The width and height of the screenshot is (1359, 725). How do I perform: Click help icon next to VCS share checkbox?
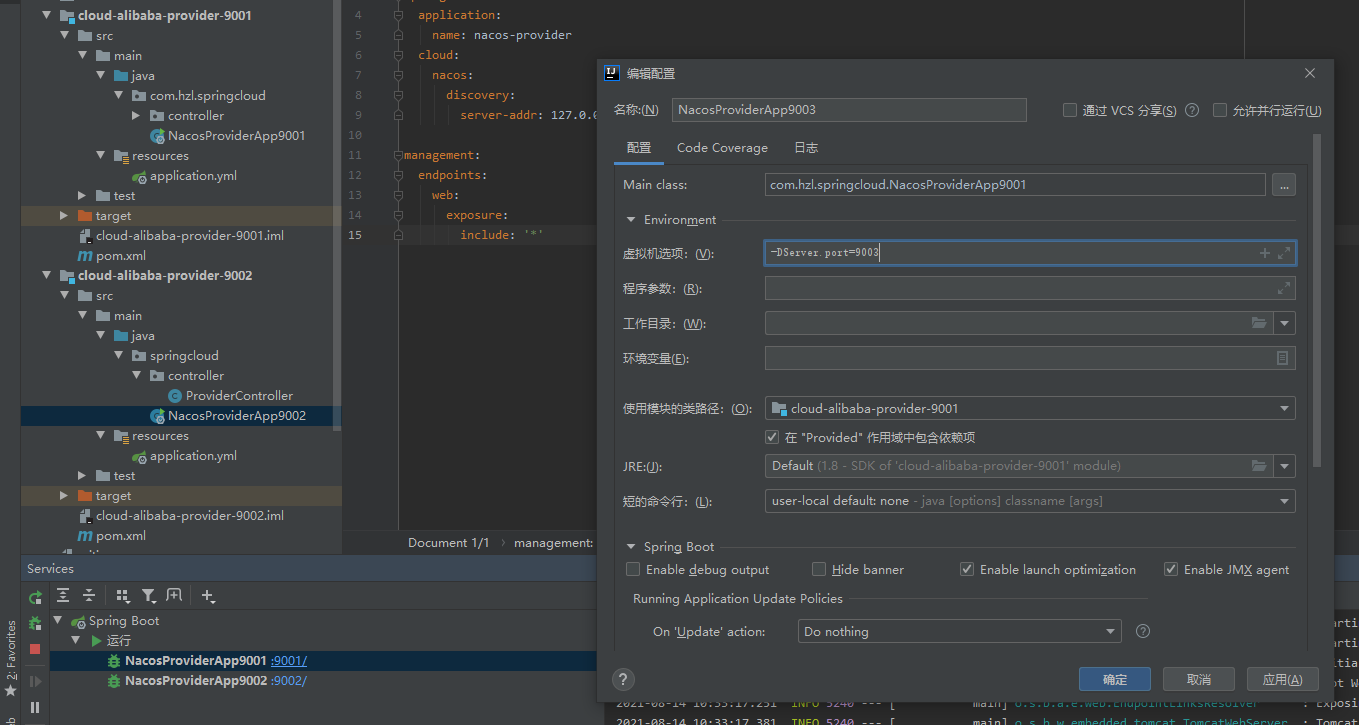(x=1192, y=110)
